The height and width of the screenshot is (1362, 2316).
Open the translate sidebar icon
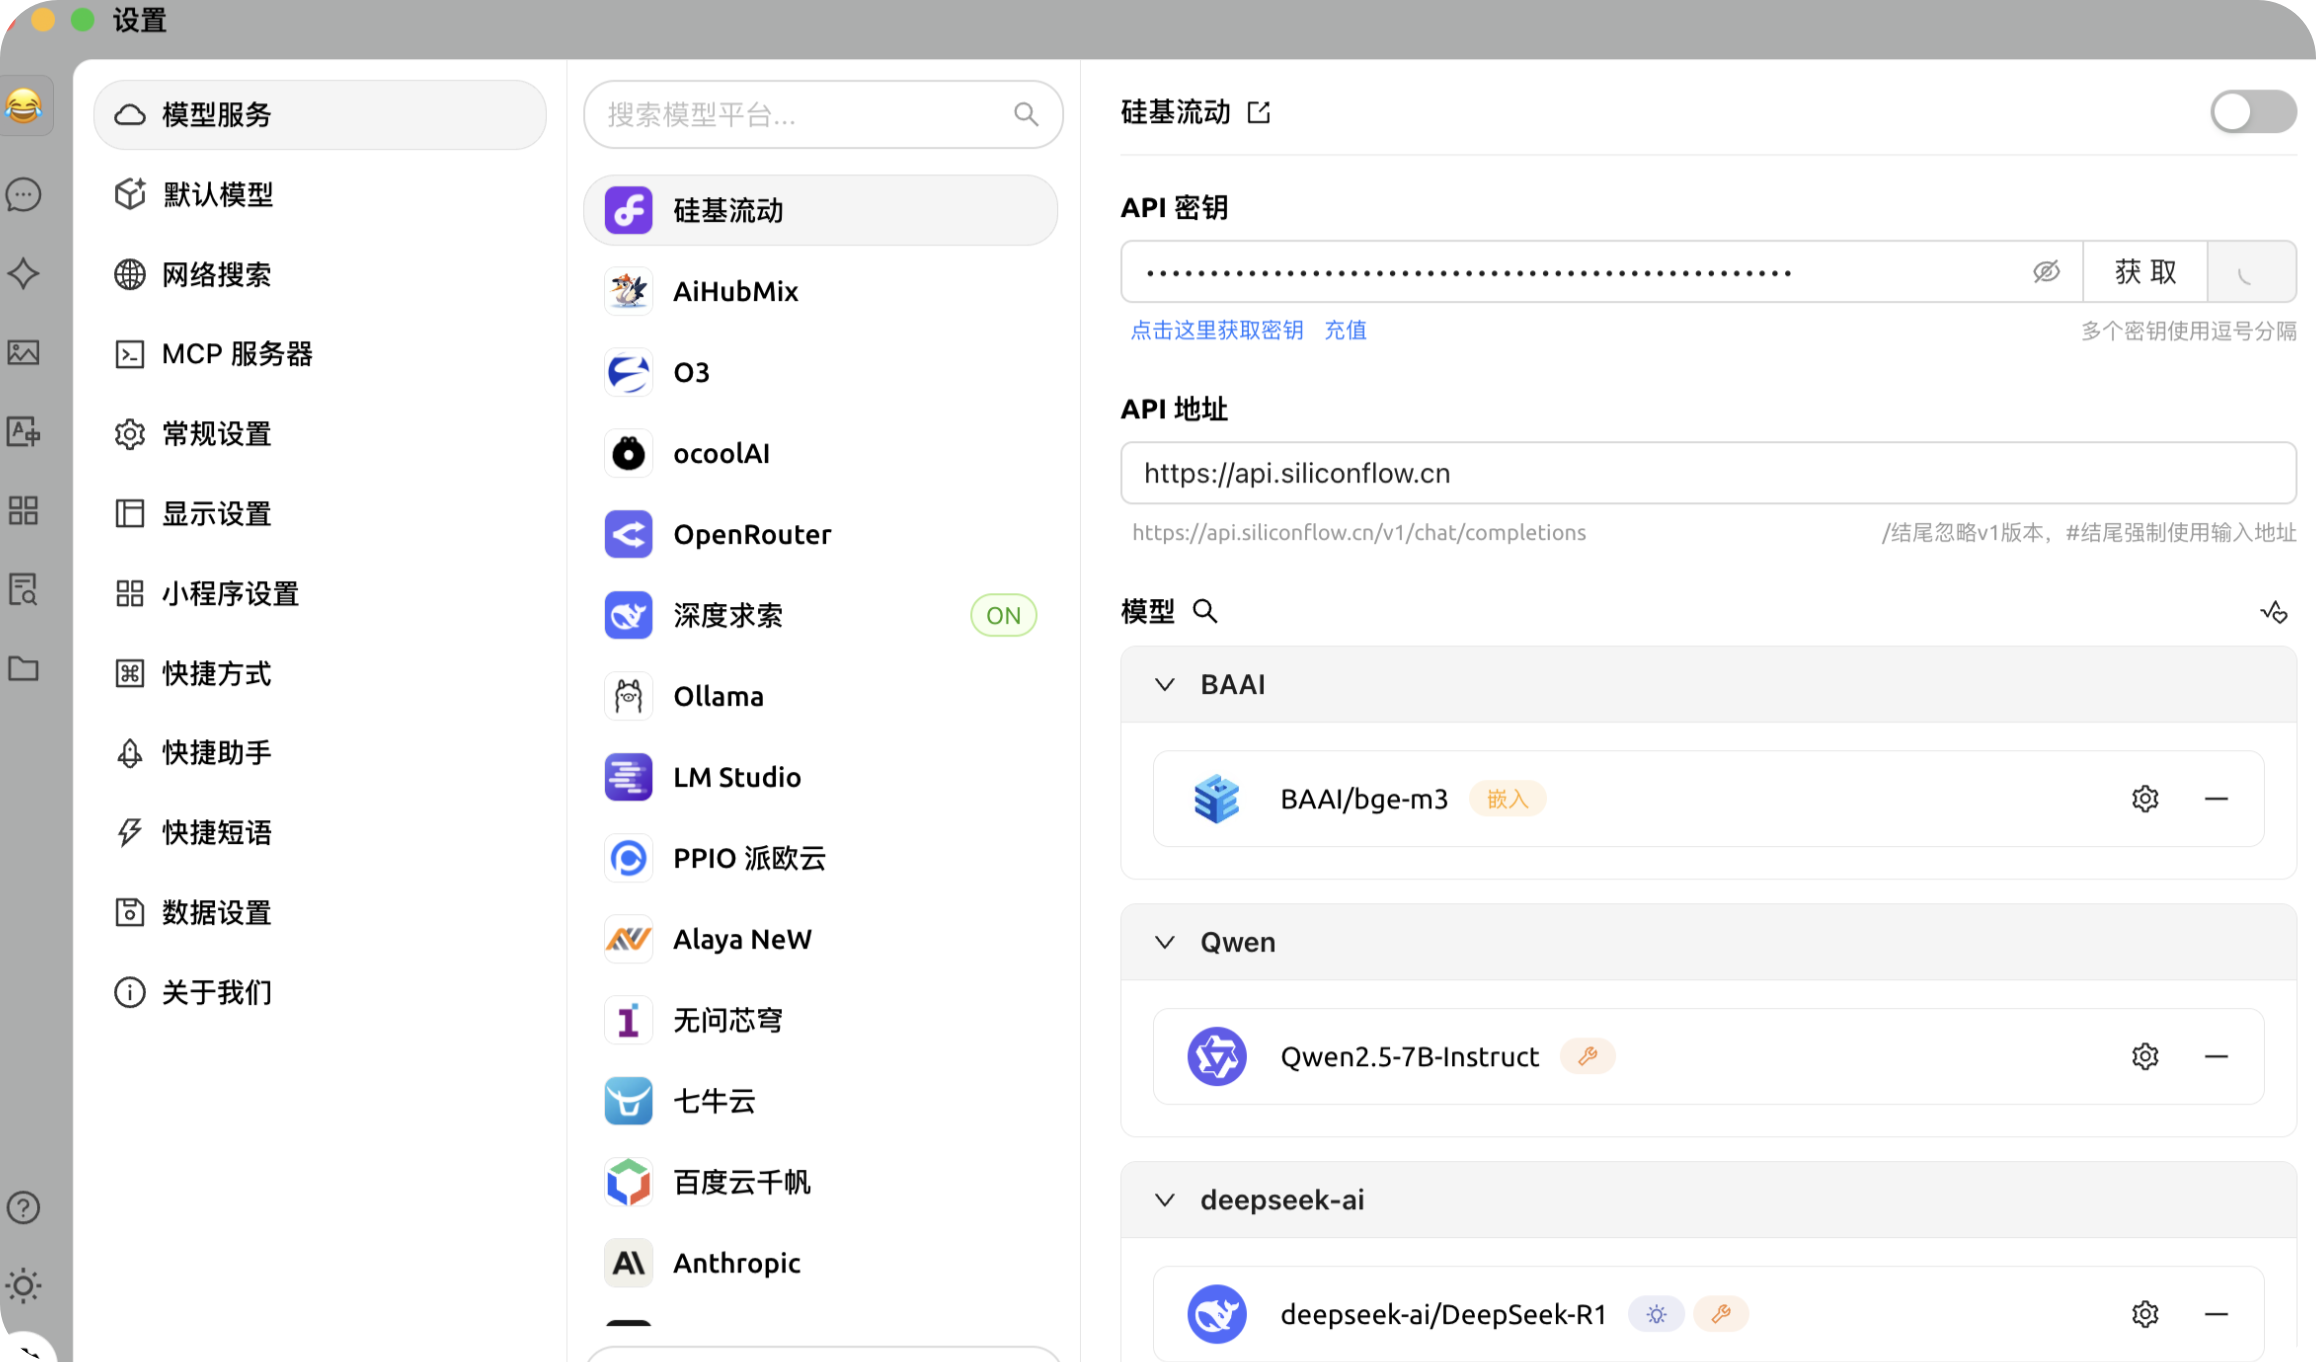pos(24,432)
